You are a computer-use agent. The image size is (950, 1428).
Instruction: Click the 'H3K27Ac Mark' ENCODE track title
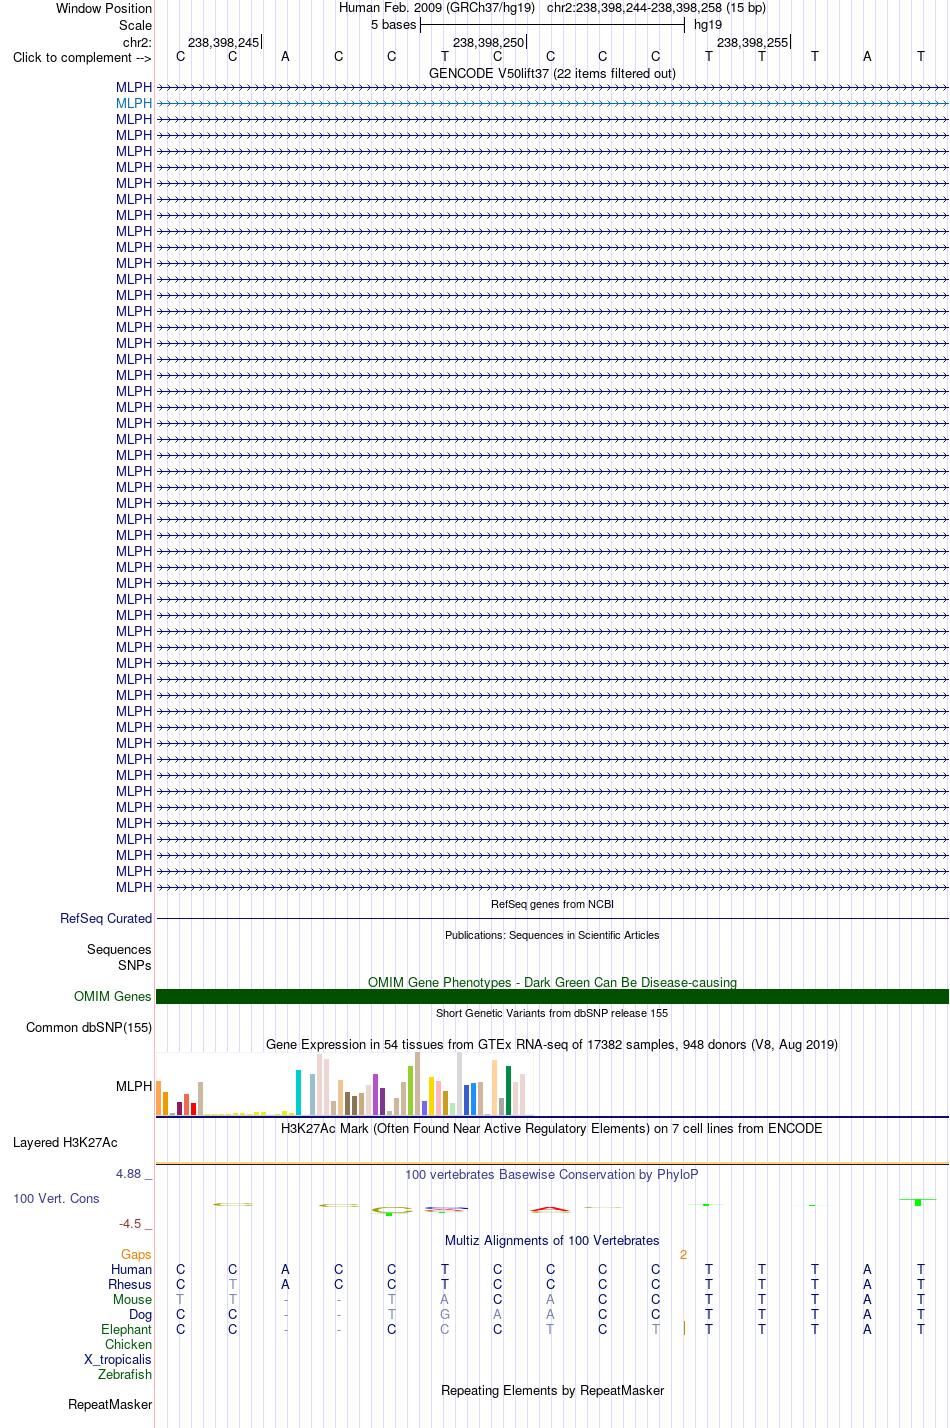552,1128
